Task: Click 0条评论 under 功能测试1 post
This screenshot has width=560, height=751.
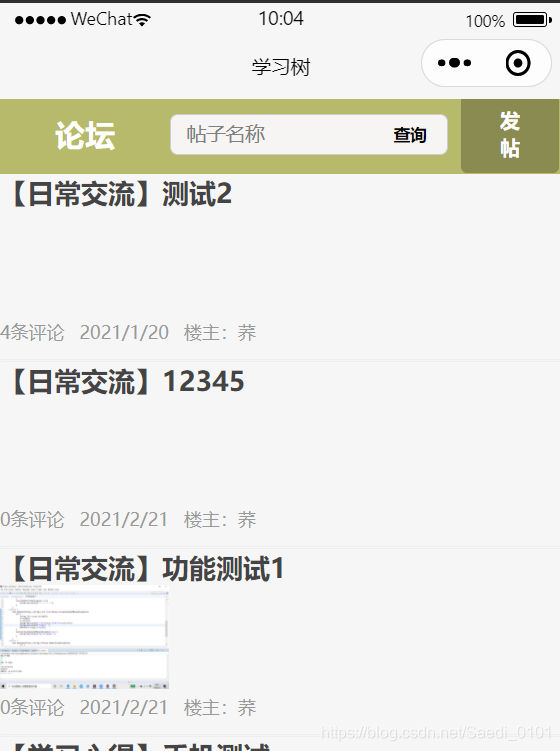Action: pos(32,707)
